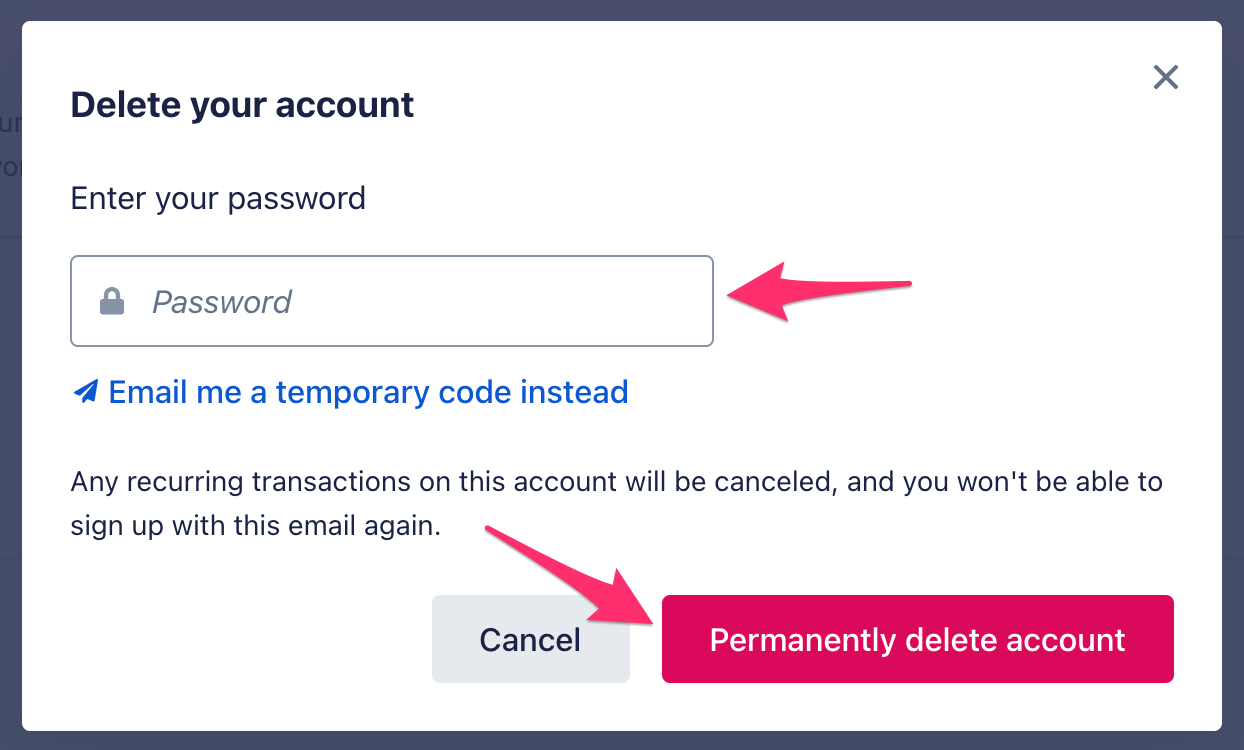This screenshot has height=750, width=1244.
Task: Close the Delete your account dialog
Action: point(1166,78)
